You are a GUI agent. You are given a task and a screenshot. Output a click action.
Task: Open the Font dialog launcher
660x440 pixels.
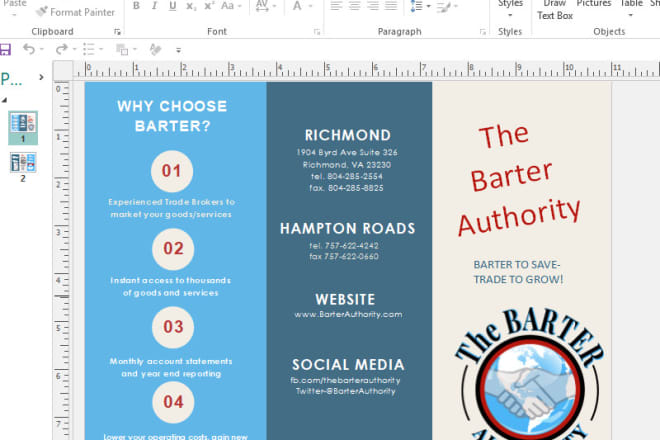(x=317, y=32)
